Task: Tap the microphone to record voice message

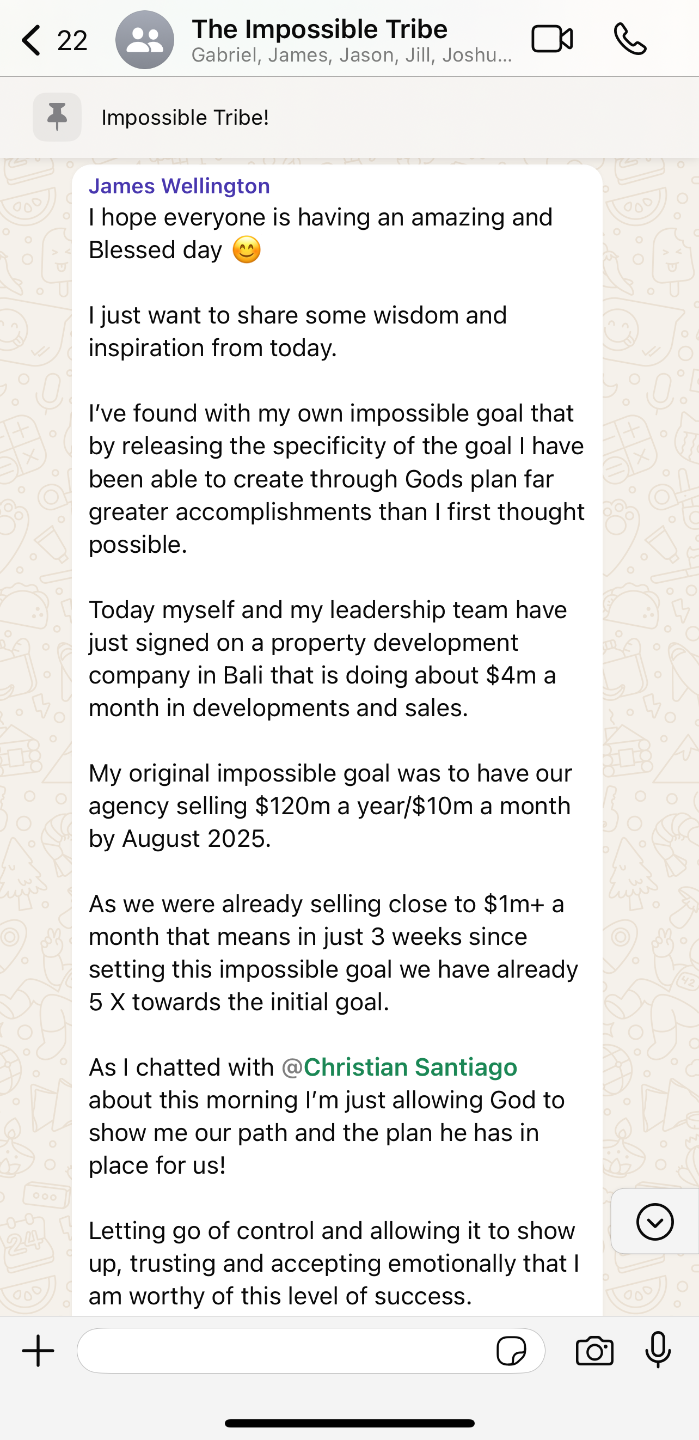Action: 658,1351
